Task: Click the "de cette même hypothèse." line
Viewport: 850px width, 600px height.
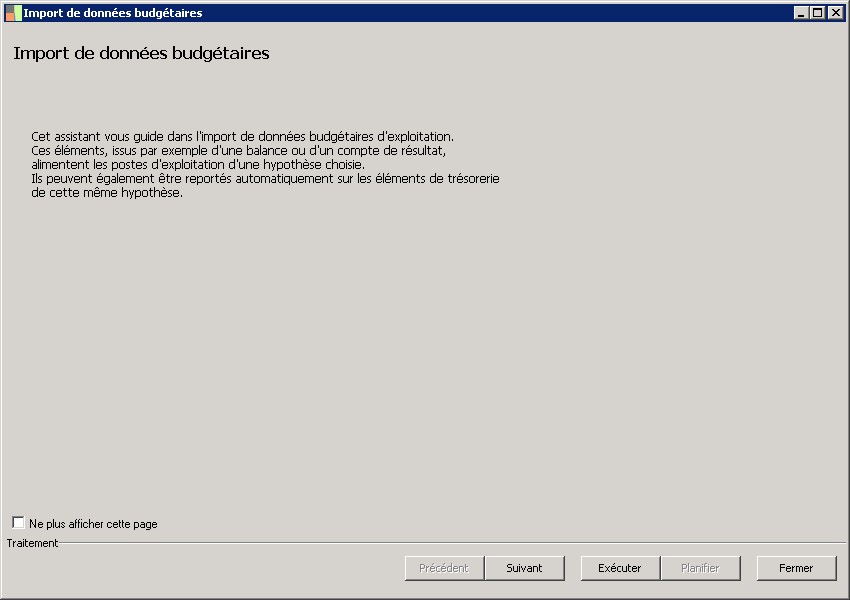Action: [x=107, y=193]
